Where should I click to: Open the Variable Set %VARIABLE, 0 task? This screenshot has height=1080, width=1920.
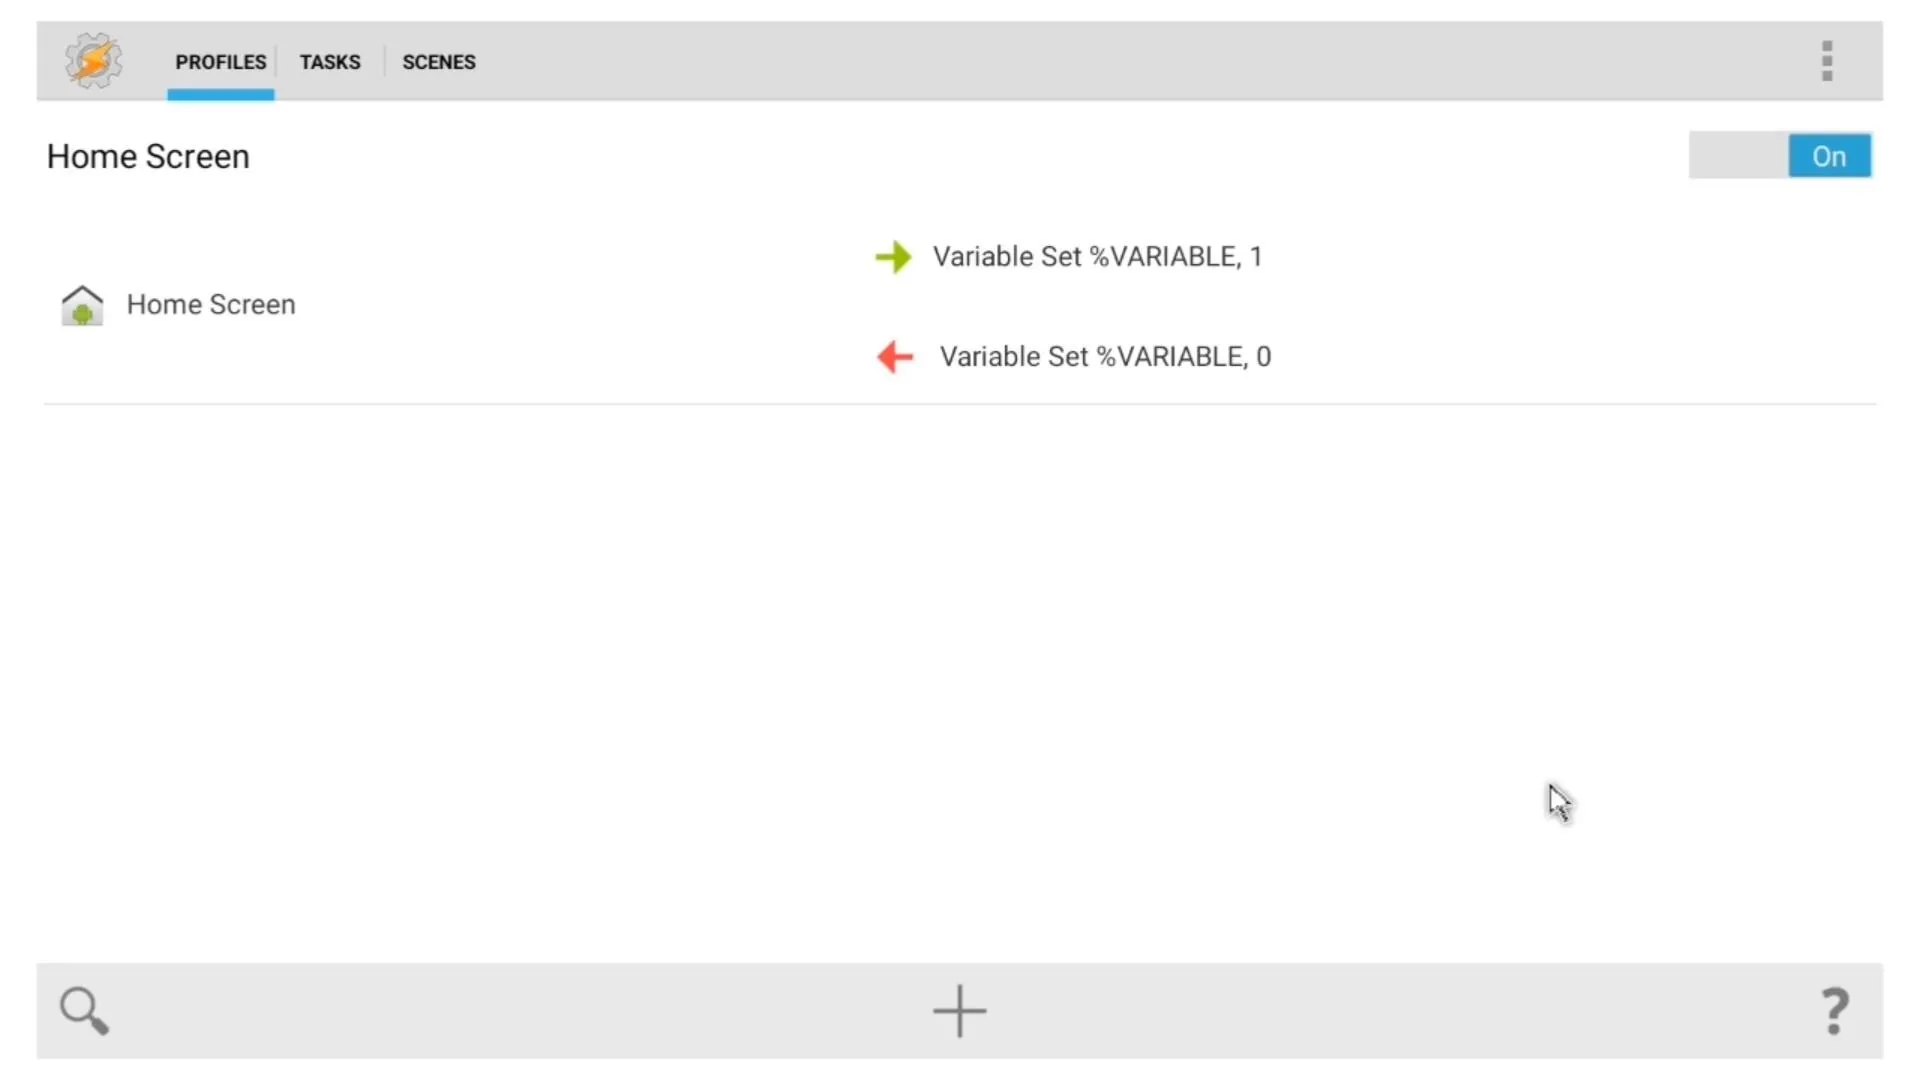click(1105, 357)
